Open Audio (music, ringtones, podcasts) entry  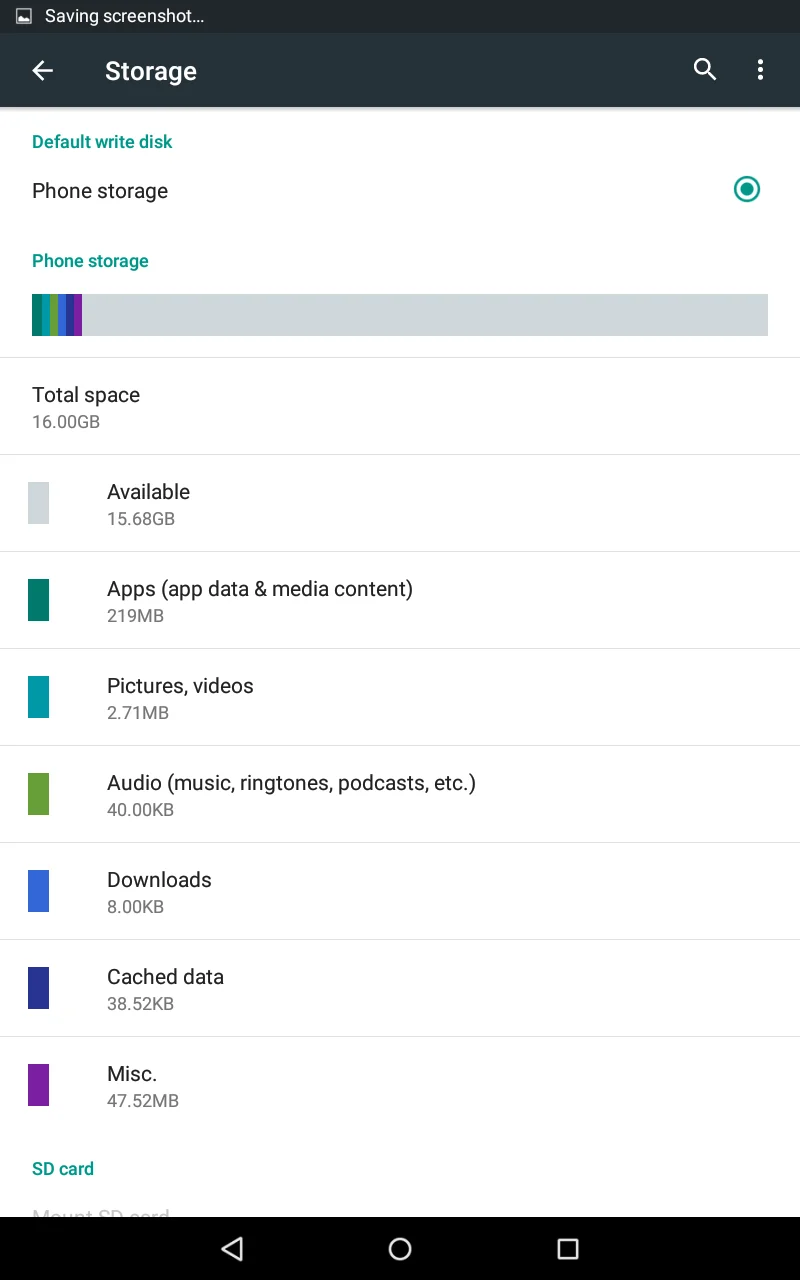(291, 794)
